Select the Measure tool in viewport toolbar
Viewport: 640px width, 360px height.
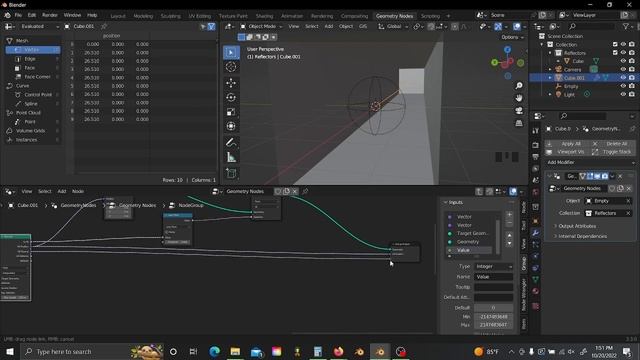click(231, 157)
